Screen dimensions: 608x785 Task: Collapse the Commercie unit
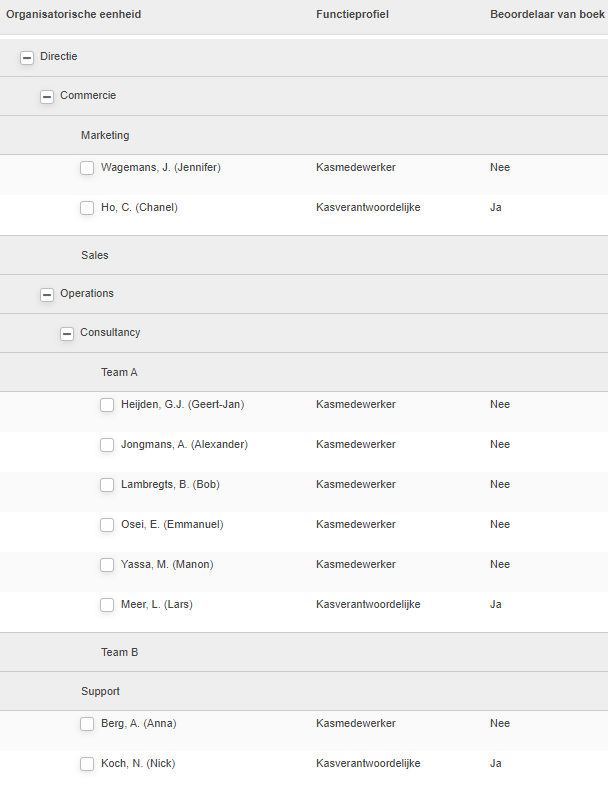pyautogui.click(x=47, y=97)
